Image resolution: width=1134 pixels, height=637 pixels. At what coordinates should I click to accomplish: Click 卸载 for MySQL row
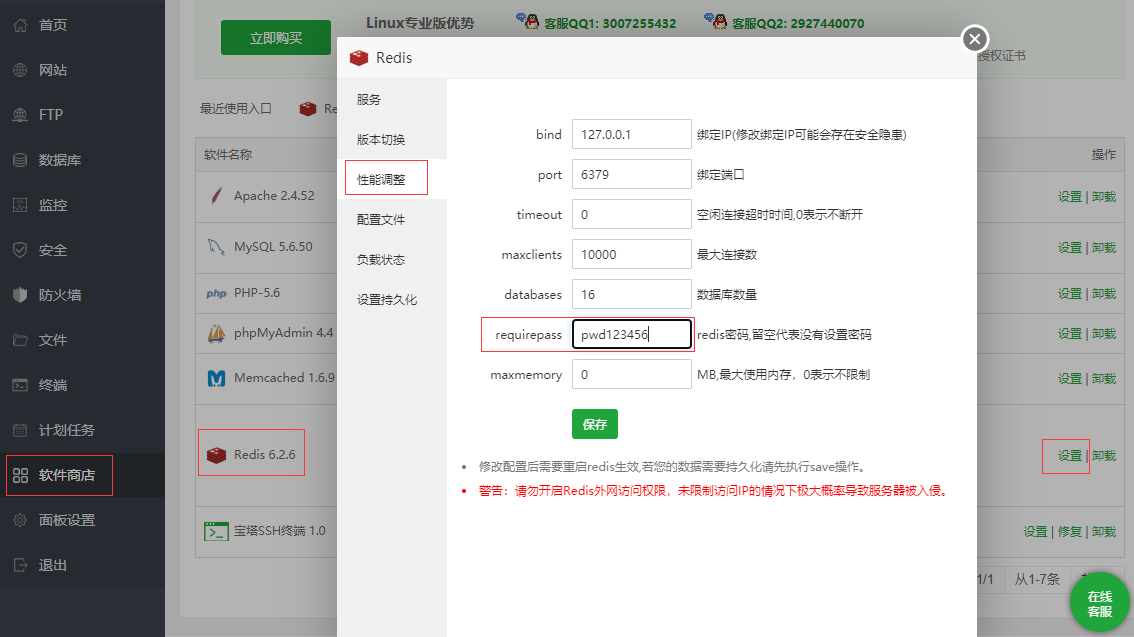tap(1104, 248)
